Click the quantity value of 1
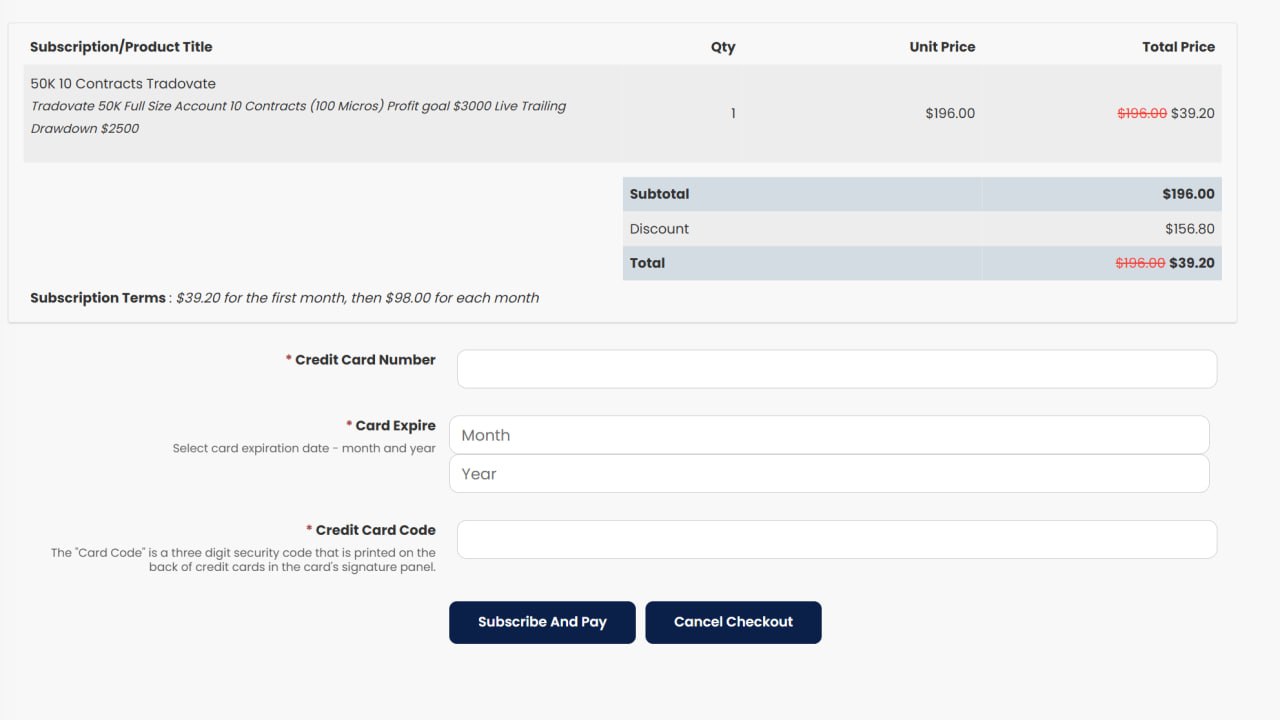Viewport: 1280px width, 720px height. click(733, 113)
